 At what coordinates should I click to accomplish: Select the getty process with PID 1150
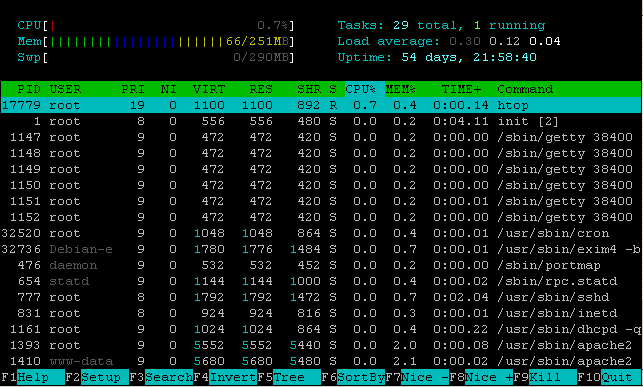click(x=321, y=185)
